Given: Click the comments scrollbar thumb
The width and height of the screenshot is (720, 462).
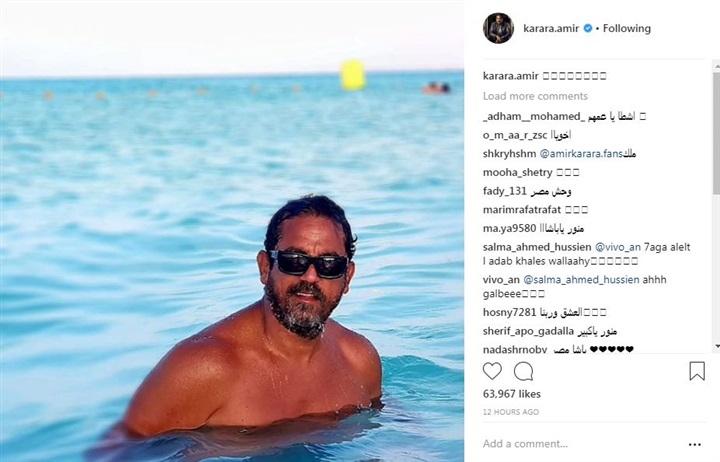Looking at the screenshot, I should [x=717, y=132].
